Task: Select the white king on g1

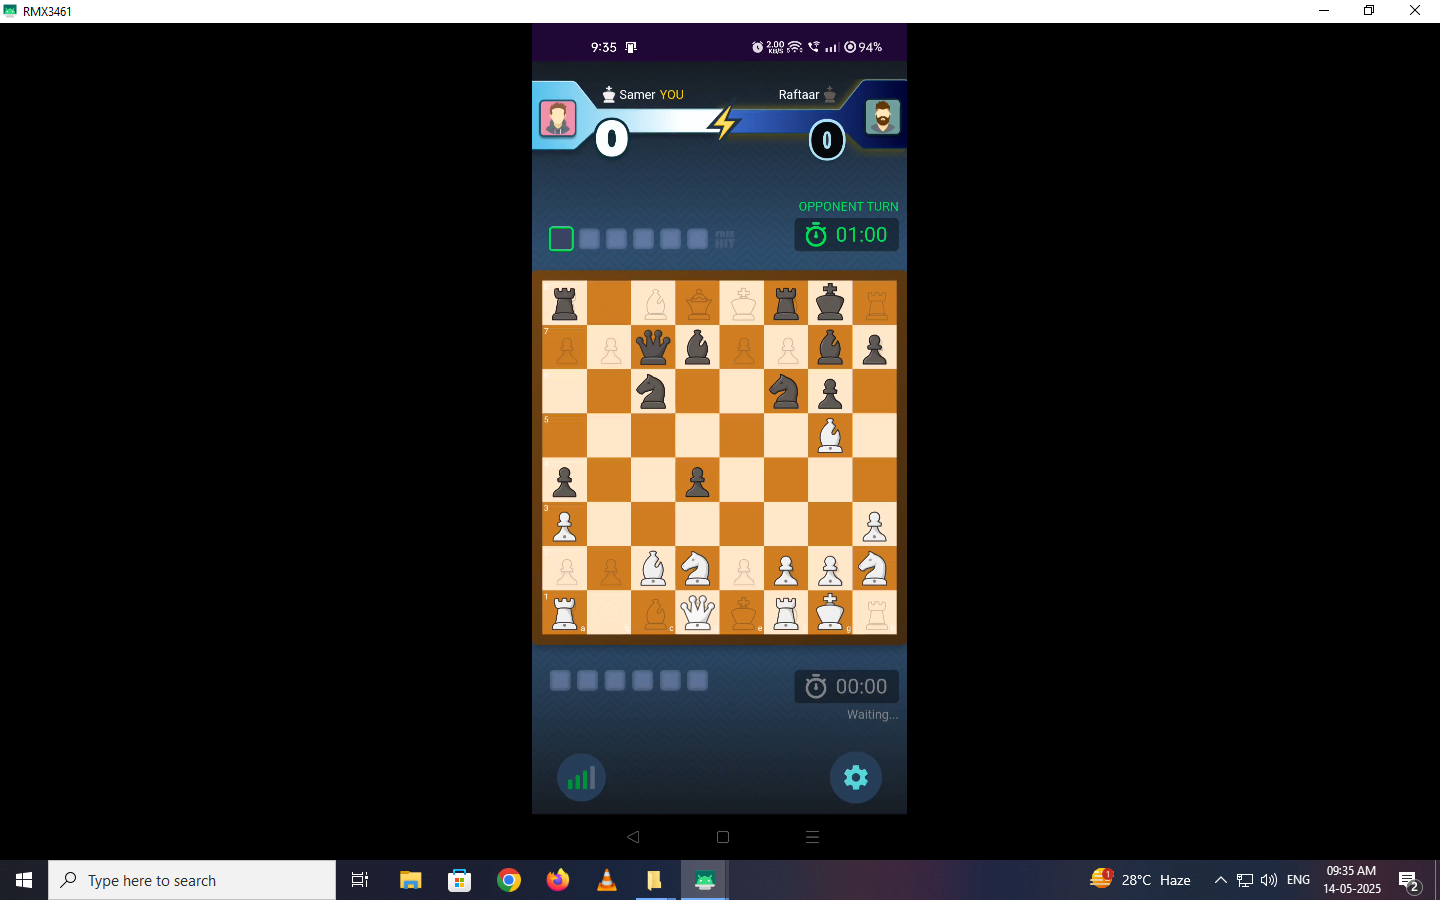Action: [x=830, y=612]
